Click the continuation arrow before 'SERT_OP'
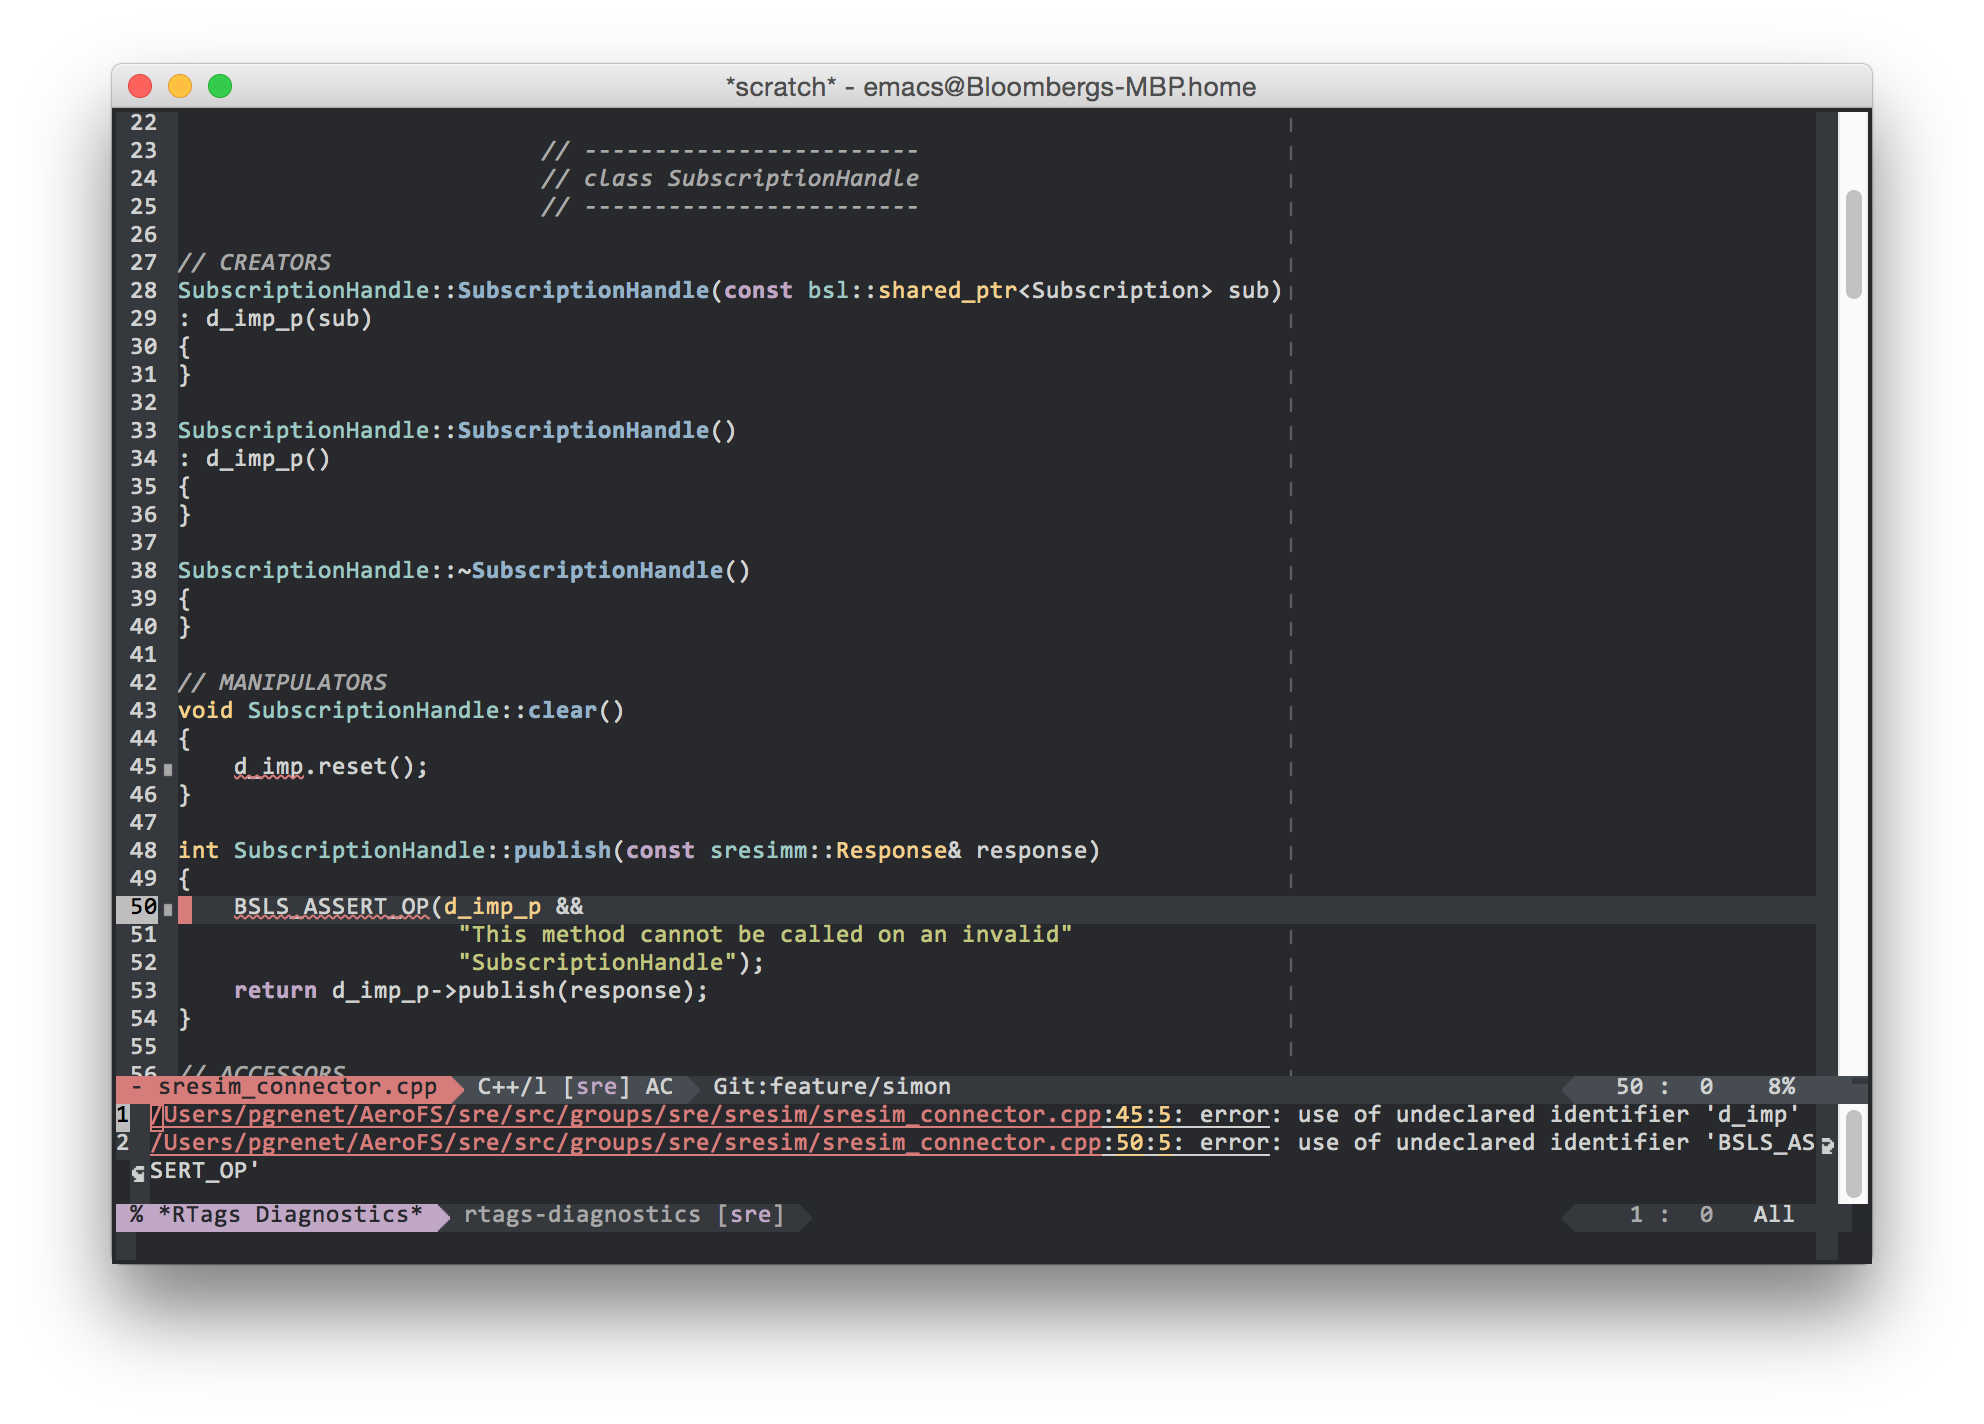The height and width of the screenshot is (1424, 1984). click(138, 1174)
